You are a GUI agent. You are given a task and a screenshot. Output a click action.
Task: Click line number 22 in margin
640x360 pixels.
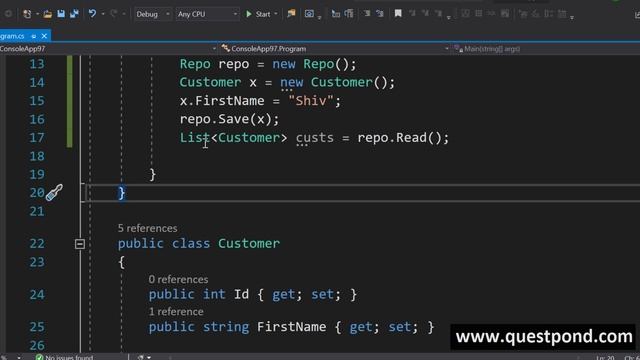pos(37,244)
